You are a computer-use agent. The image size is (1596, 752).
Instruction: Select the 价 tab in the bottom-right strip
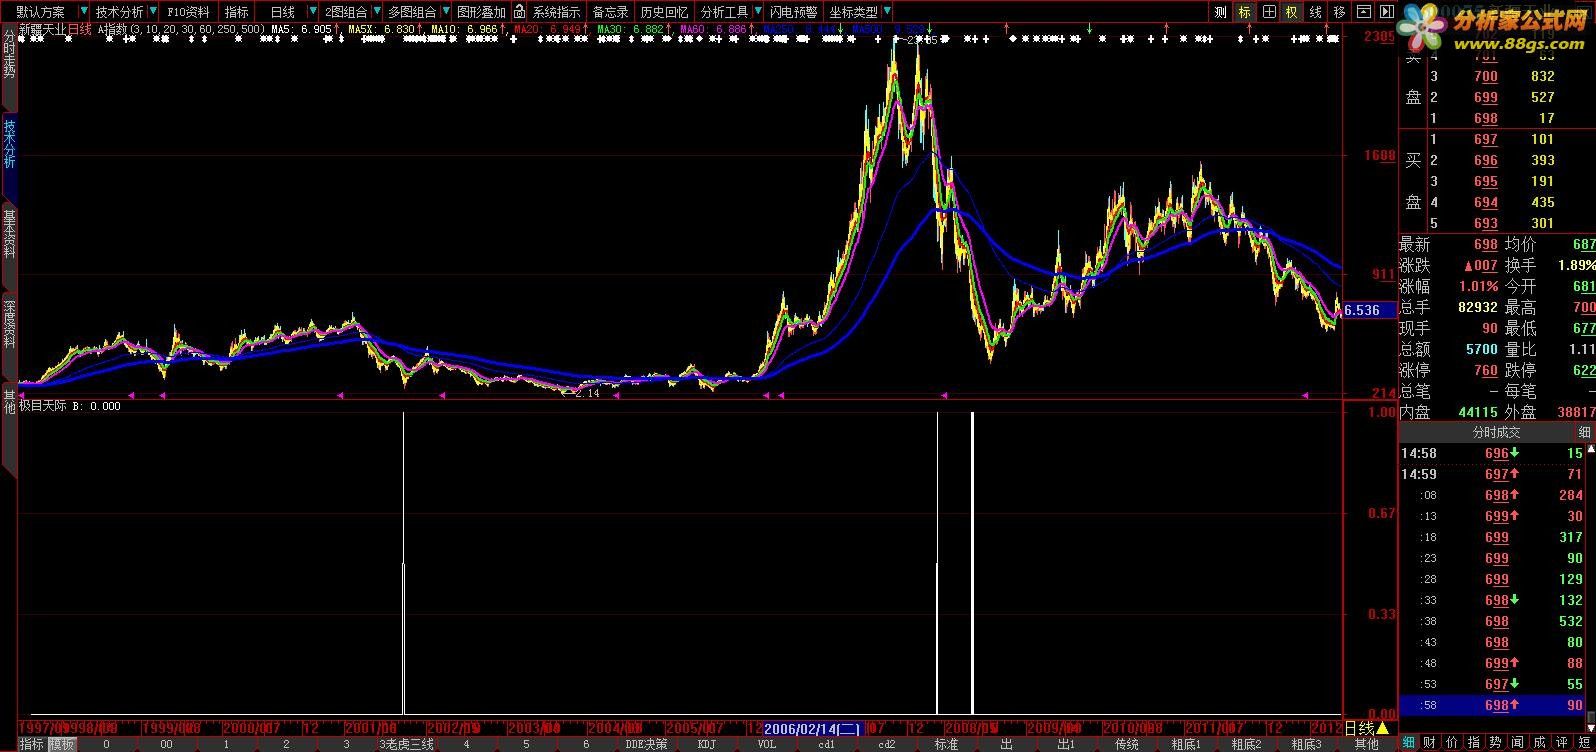(1452, 742)
